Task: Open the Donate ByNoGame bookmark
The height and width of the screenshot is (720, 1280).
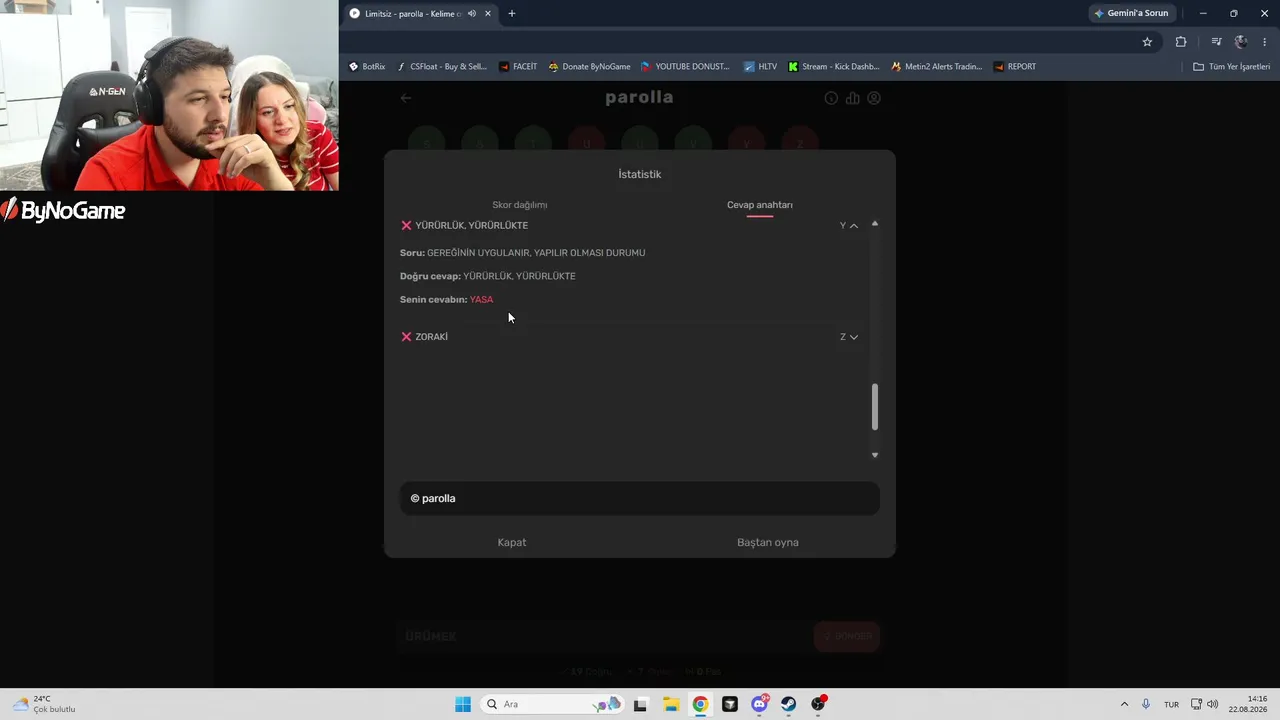Action: point(589,67)
